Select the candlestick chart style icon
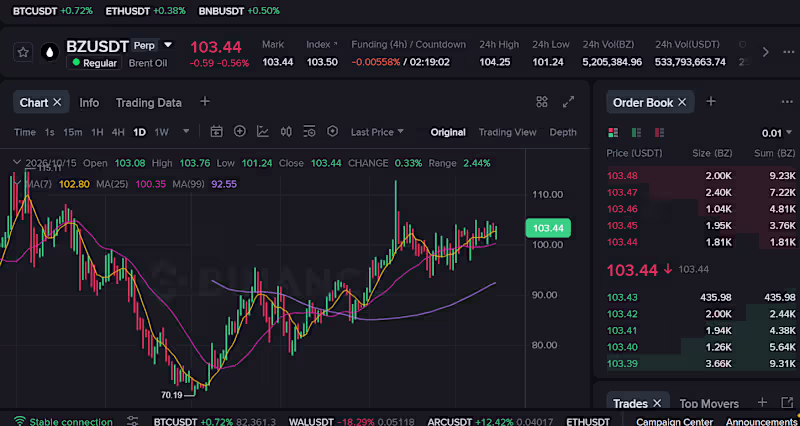Image resolution: width=800 pixels, height=426 pixels. (x=286, y=132)
